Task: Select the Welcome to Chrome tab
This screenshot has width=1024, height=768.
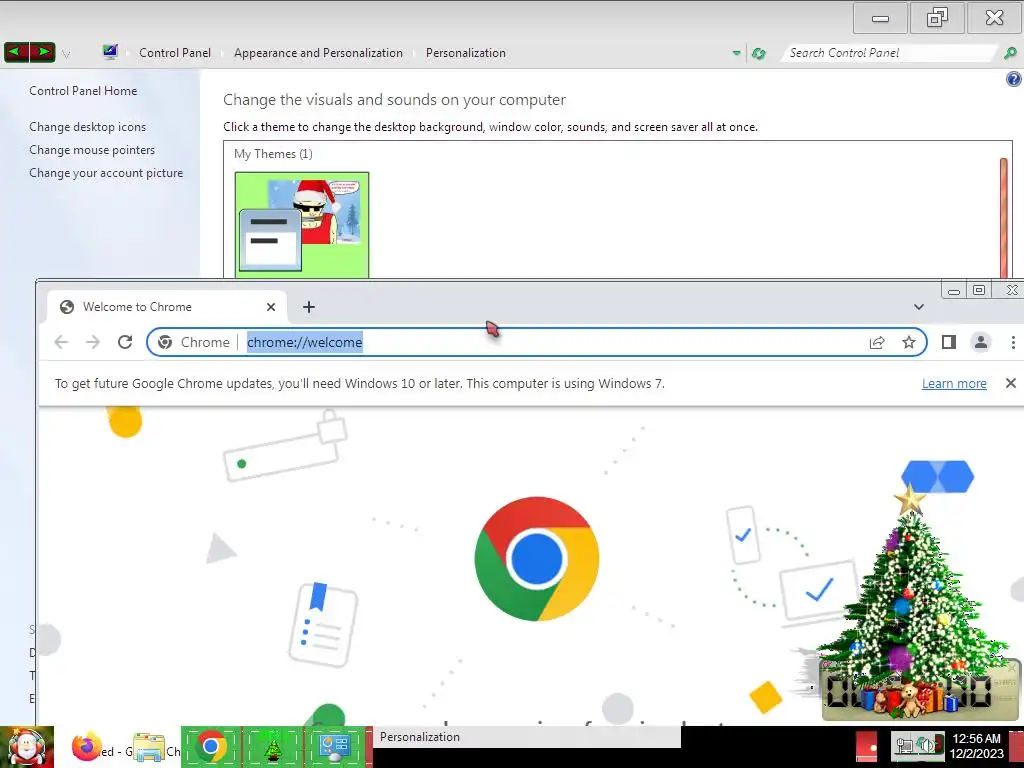Action: click(167, 307)
